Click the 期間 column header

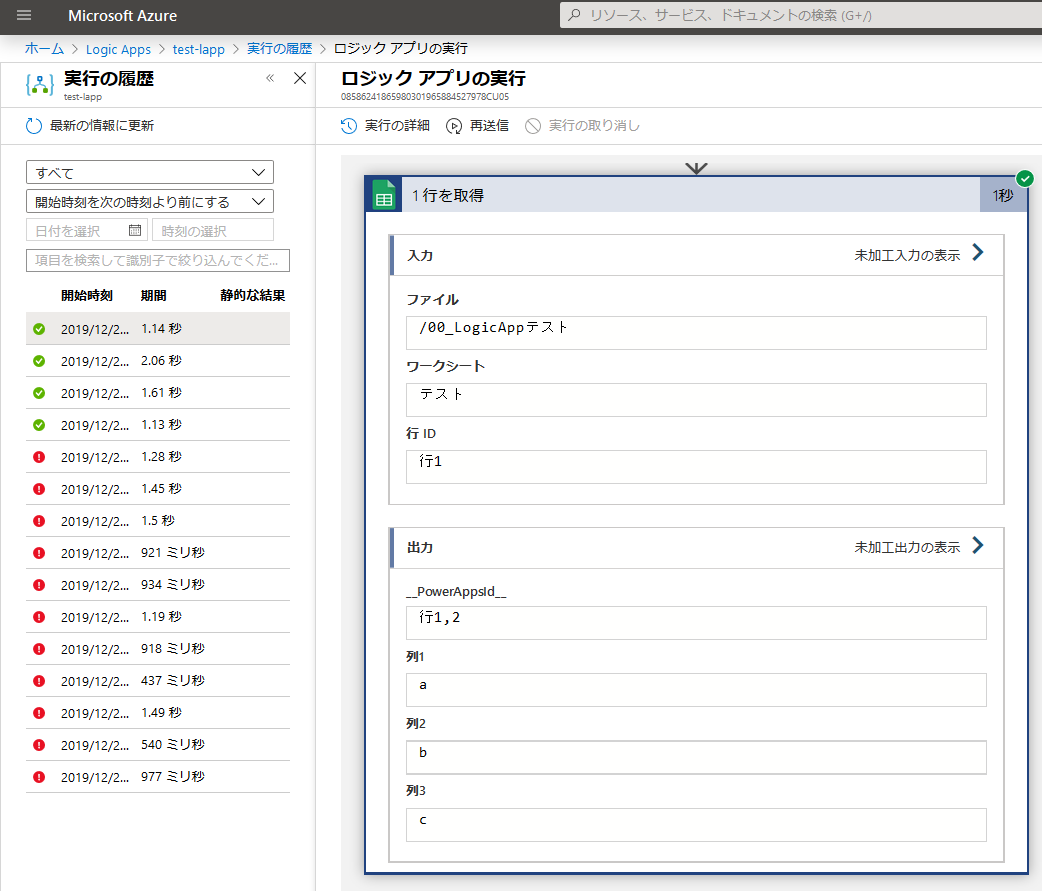tap(154, 296)
